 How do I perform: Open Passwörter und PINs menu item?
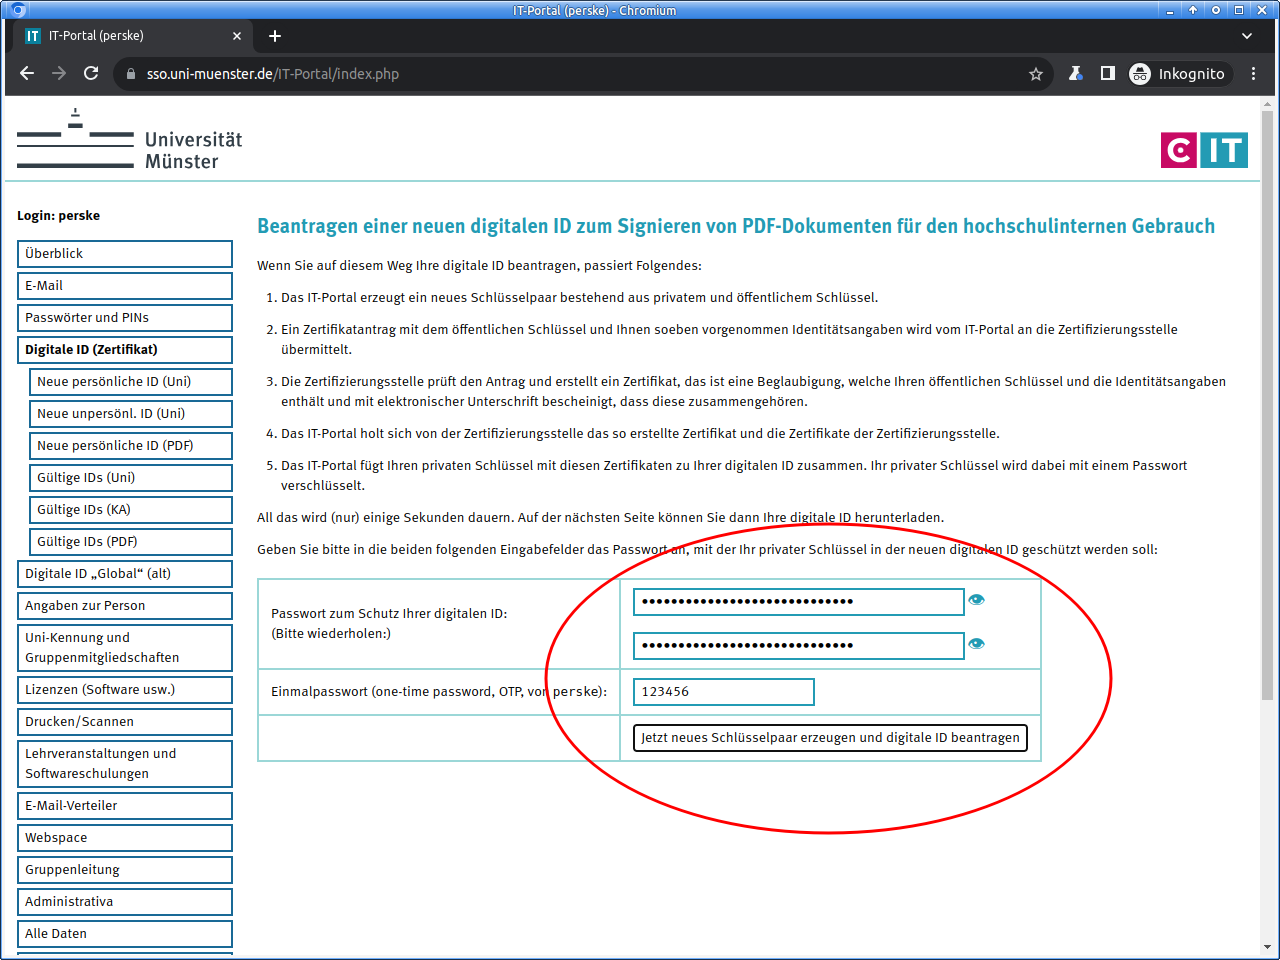pos(124,318)
